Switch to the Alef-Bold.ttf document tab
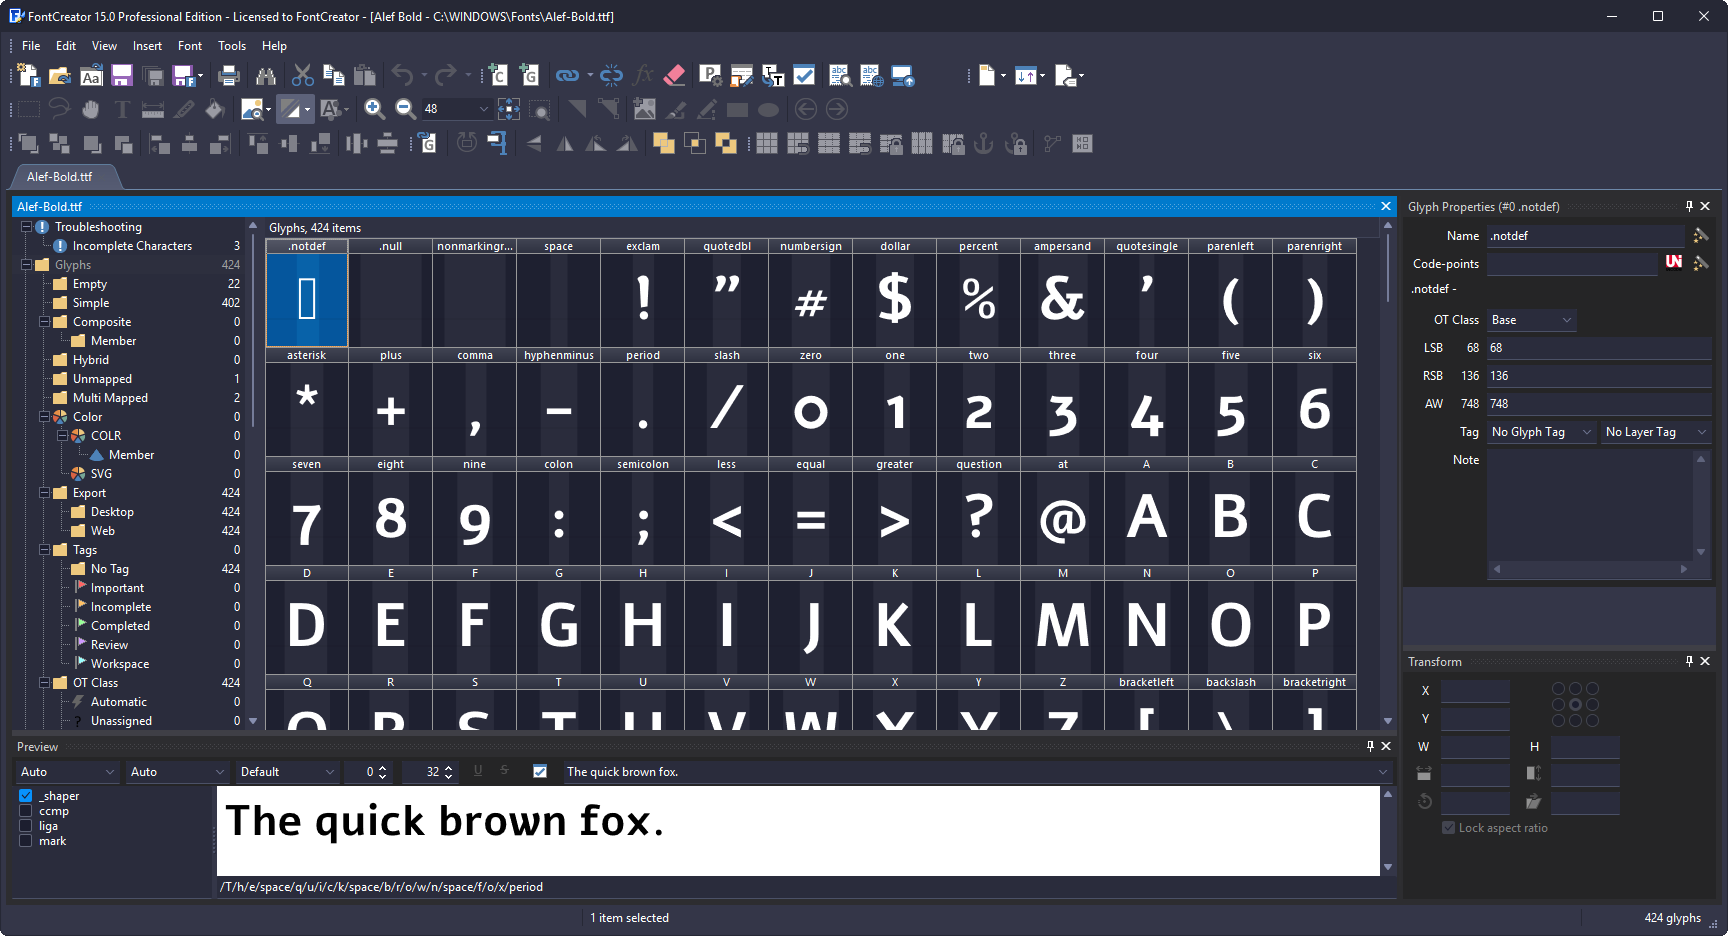 60,177
